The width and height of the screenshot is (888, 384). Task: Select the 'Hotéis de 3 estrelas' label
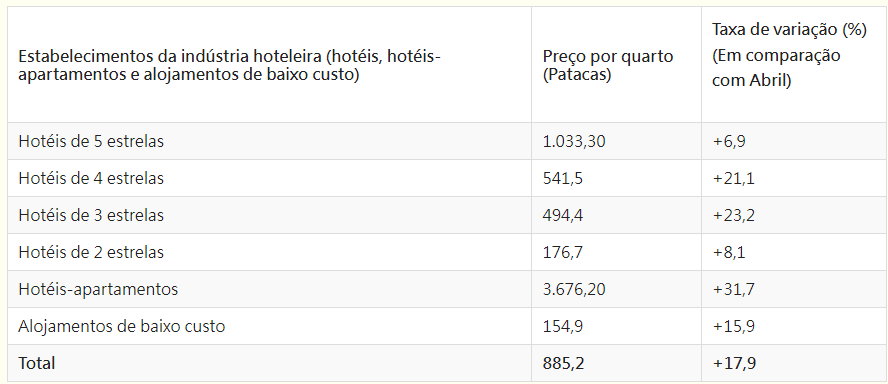pos(91,215)
